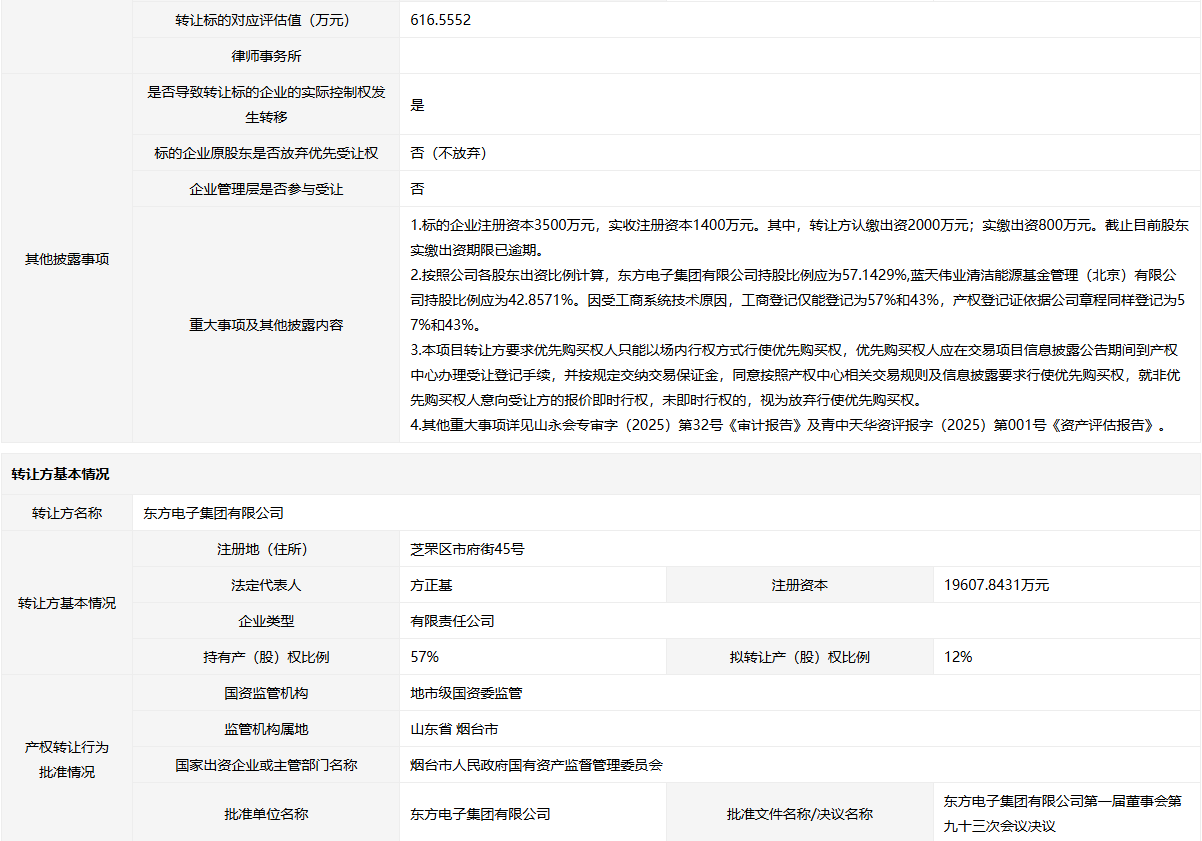The image size is (1202, 841).
Task: Click the 重大事项及其他披露内容 label
Action: [266, 325]
